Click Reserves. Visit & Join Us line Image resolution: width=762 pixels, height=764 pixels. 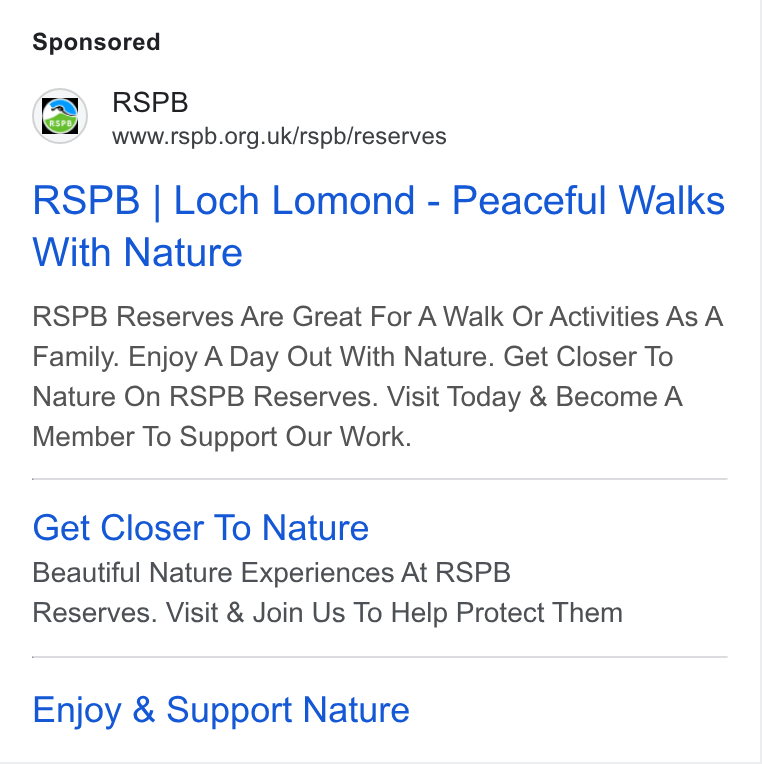[x=327, y=612]
